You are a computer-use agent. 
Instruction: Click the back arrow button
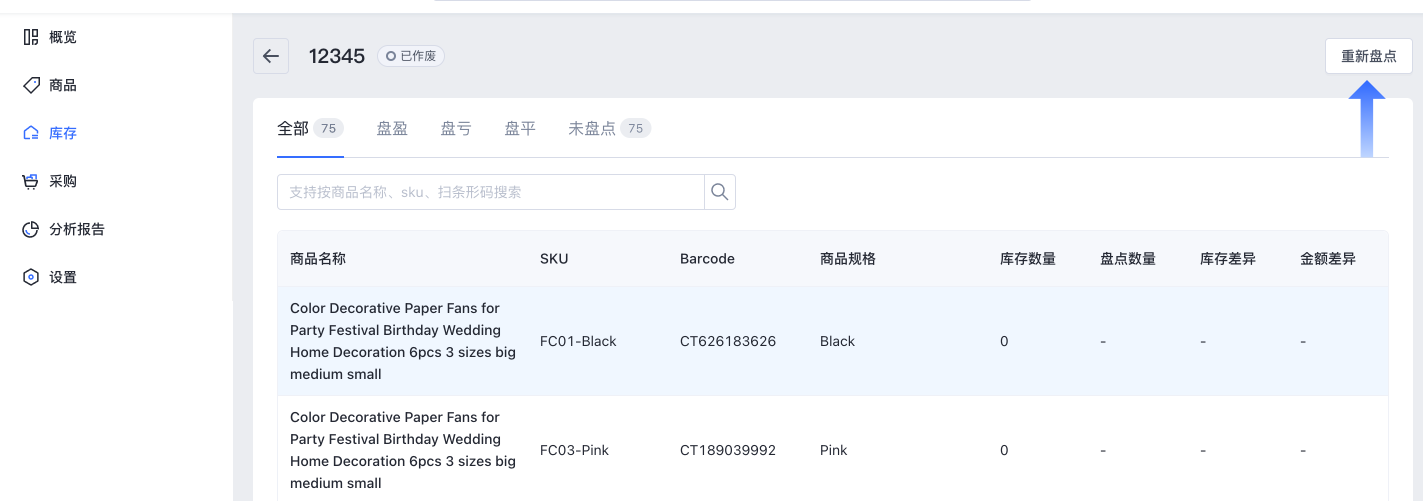271,56
